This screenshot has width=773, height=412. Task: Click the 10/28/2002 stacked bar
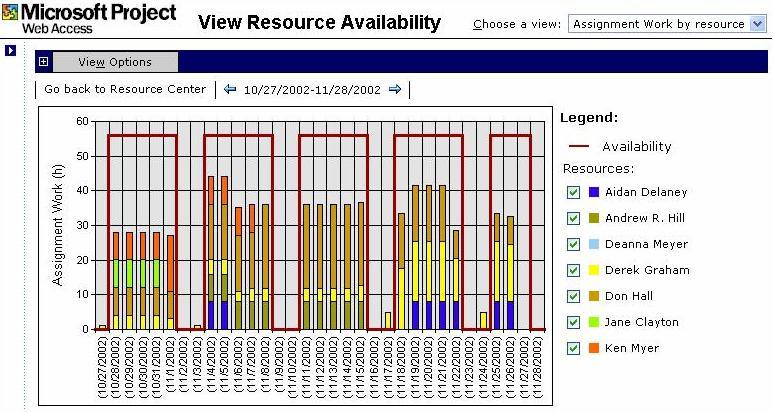point(116,281)
